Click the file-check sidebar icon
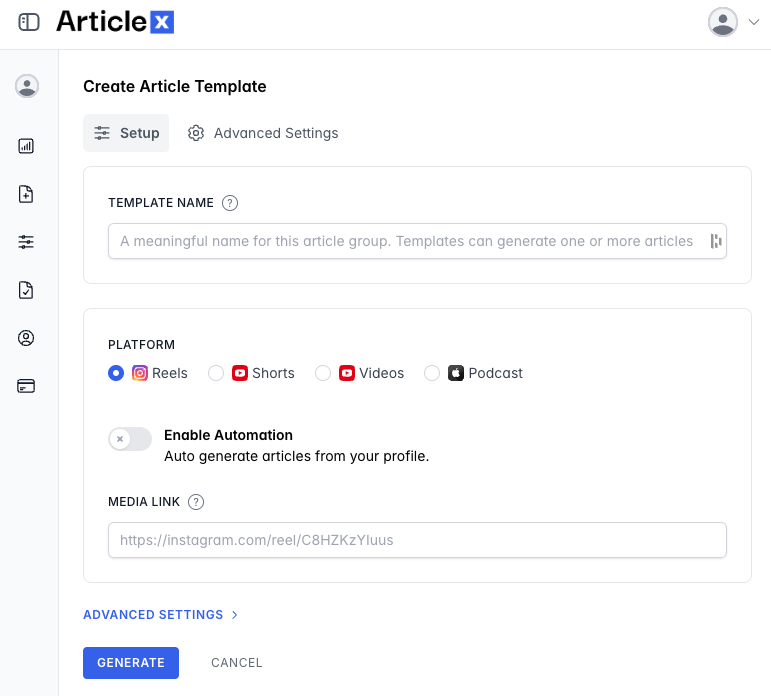Viewport: 771px width, 696px height. [27, 290]
